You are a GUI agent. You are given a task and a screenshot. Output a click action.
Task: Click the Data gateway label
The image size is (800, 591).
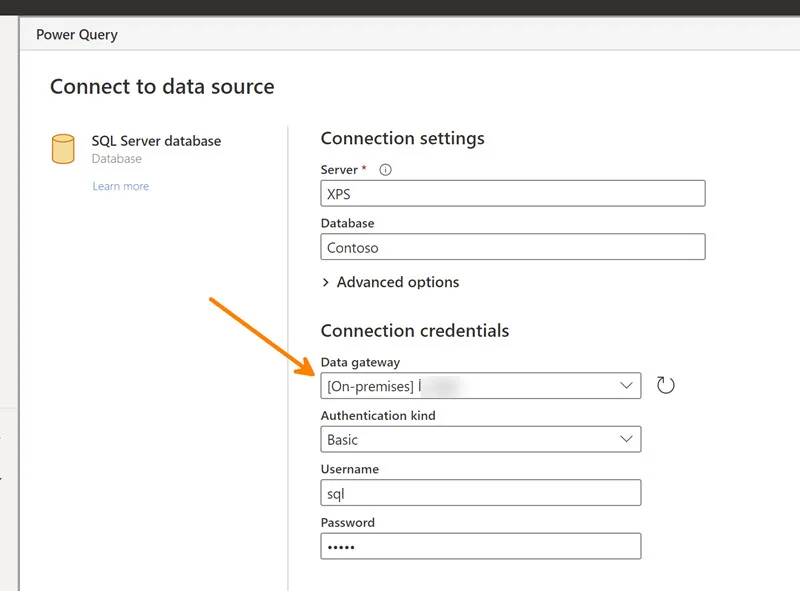point(360,362)
